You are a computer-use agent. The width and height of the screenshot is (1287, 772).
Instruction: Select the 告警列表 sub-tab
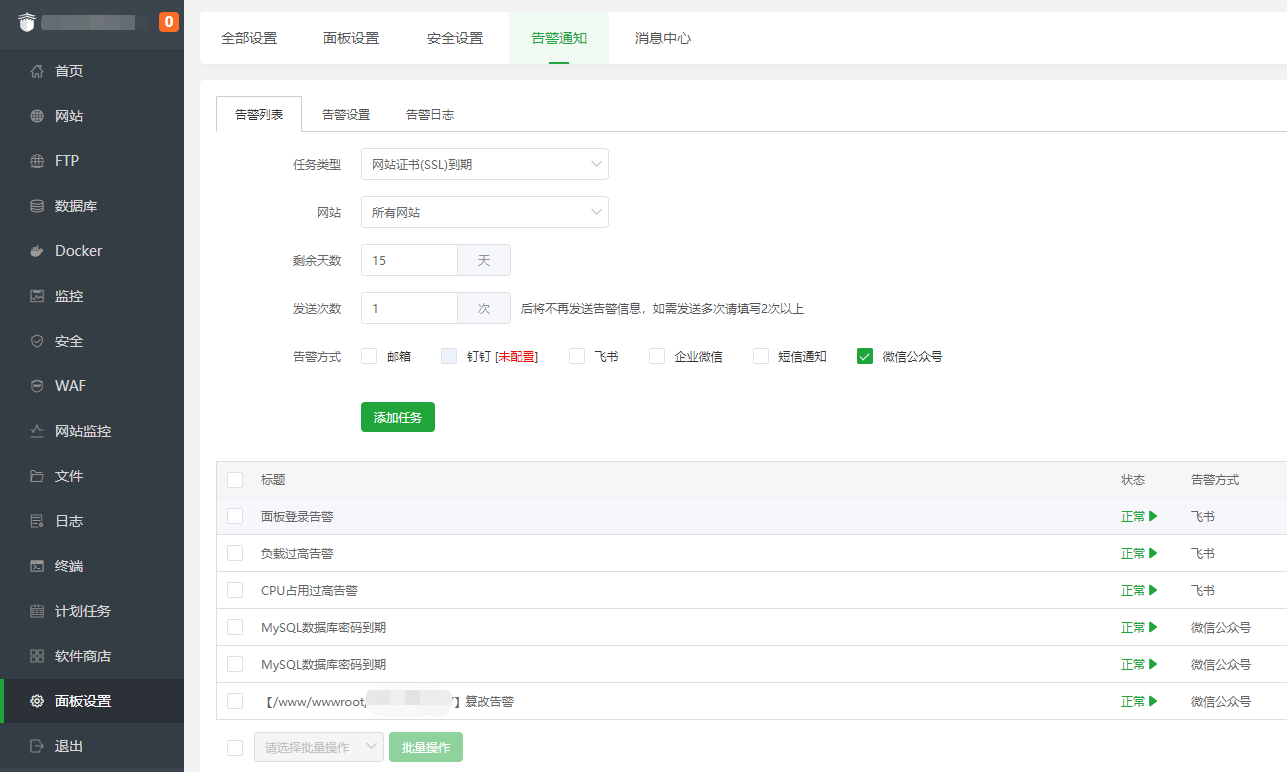(259, 114)
